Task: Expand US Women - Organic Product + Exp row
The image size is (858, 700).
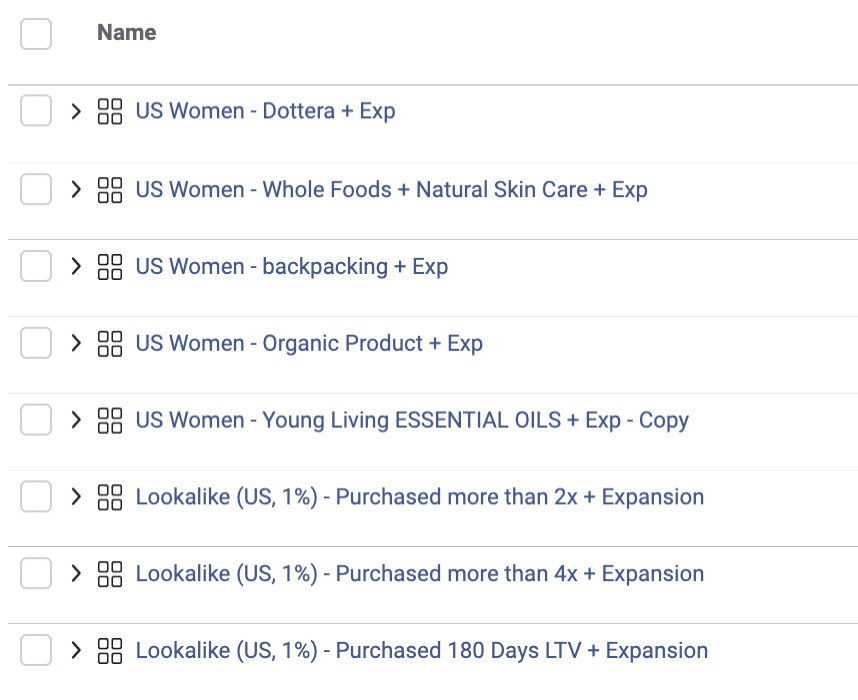Action: click(76, 344)
